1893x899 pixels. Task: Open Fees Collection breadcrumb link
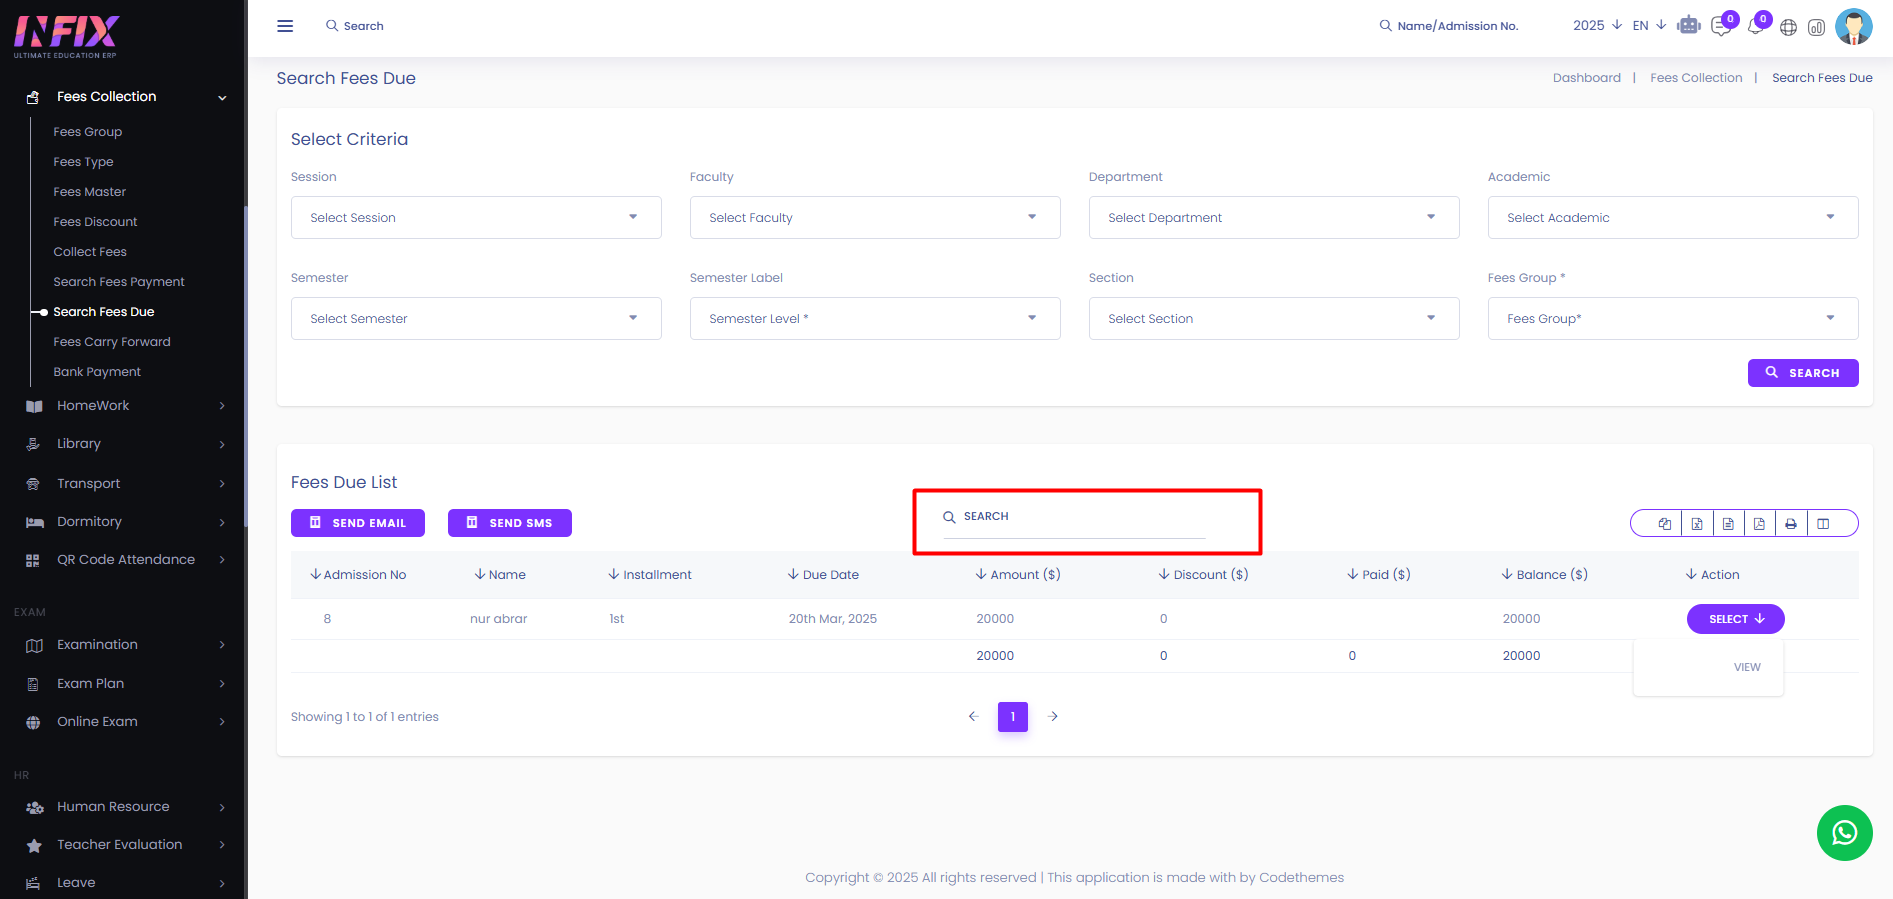click(x=1696, y=78)
